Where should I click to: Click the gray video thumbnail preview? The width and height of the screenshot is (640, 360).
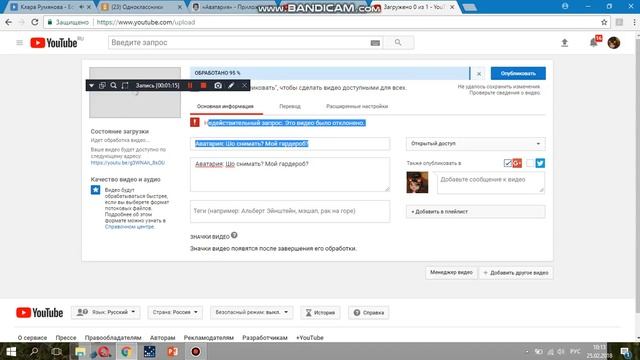[135, 93]
